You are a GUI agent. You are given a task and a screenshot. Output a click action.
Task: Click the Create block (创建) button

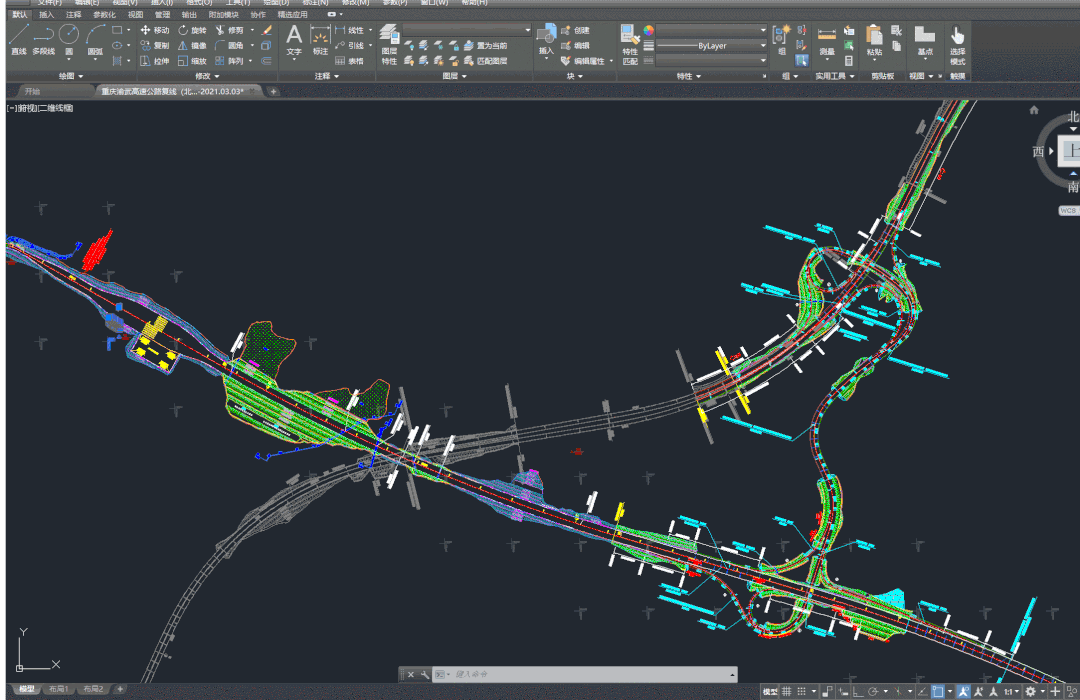(x=576, y=30)
